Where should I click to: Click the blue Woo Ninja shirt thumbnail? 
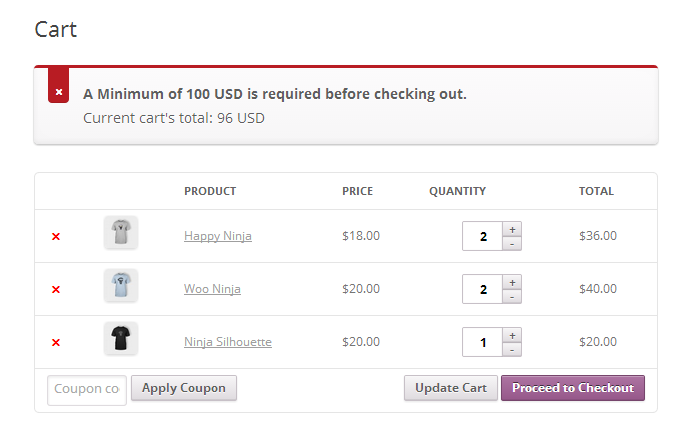pyautogui.click(x=121, y=285)
